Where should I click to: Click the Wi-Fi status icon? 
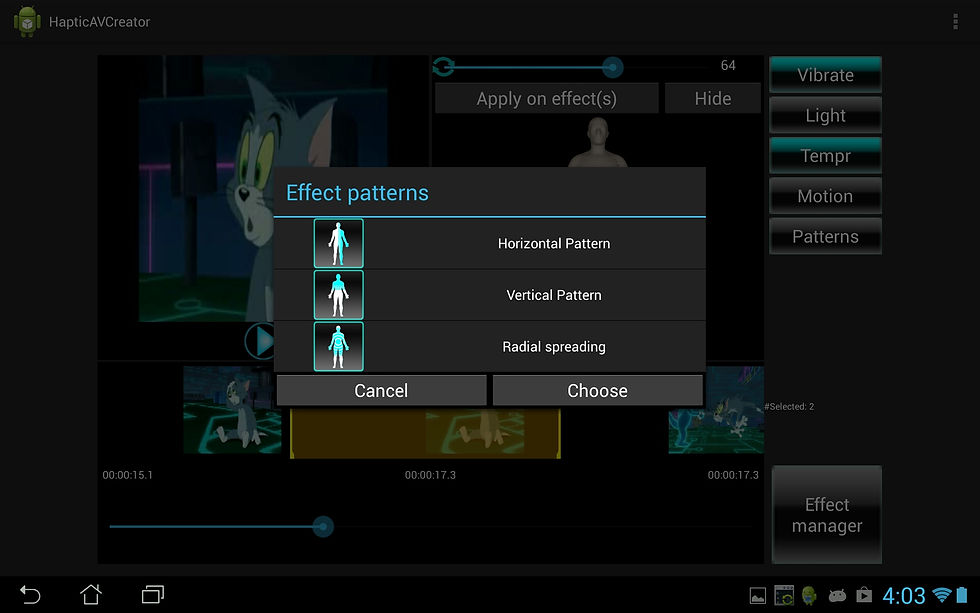(941, 595)
